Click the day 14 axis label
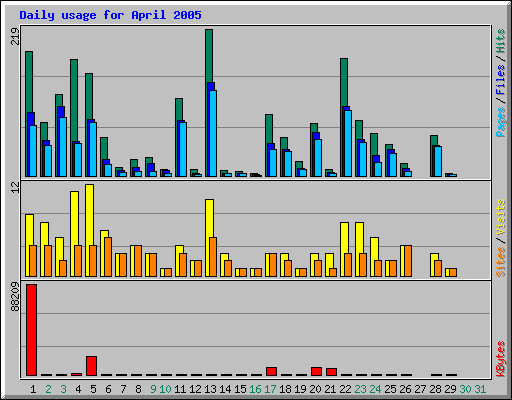512x400 pixels. (x=225, y=389)
